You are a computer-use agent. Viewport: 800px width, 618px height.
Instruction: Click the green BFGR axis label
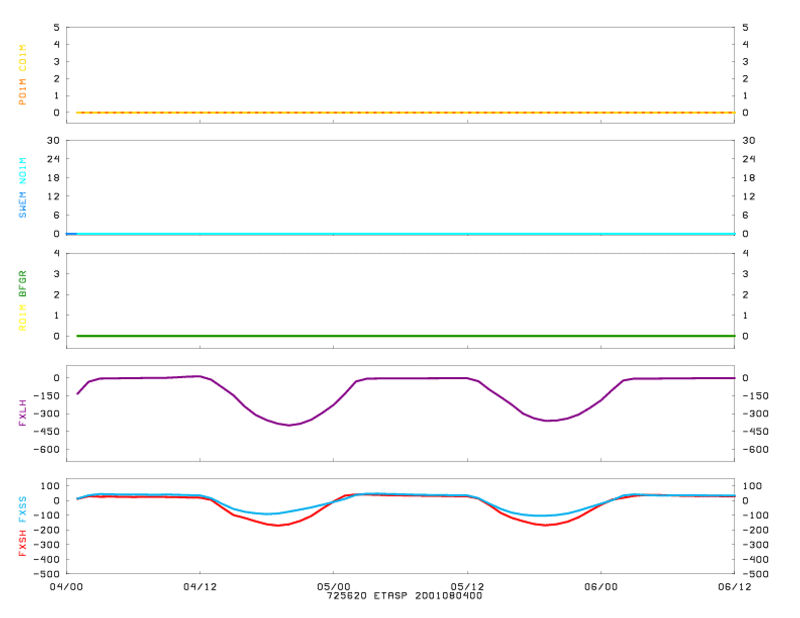[x=22, y=284]
